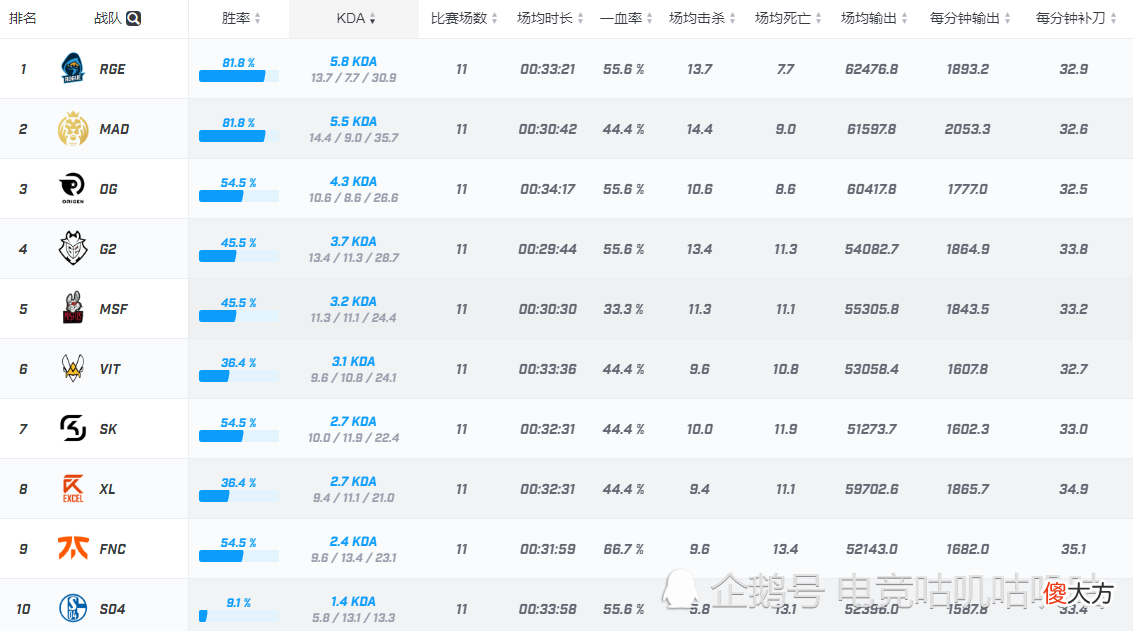The width and height of the screenshot is (1133, 631).
Task: Click G2's 45.5 % win rate bar
Action: click(x=238, y=256)
